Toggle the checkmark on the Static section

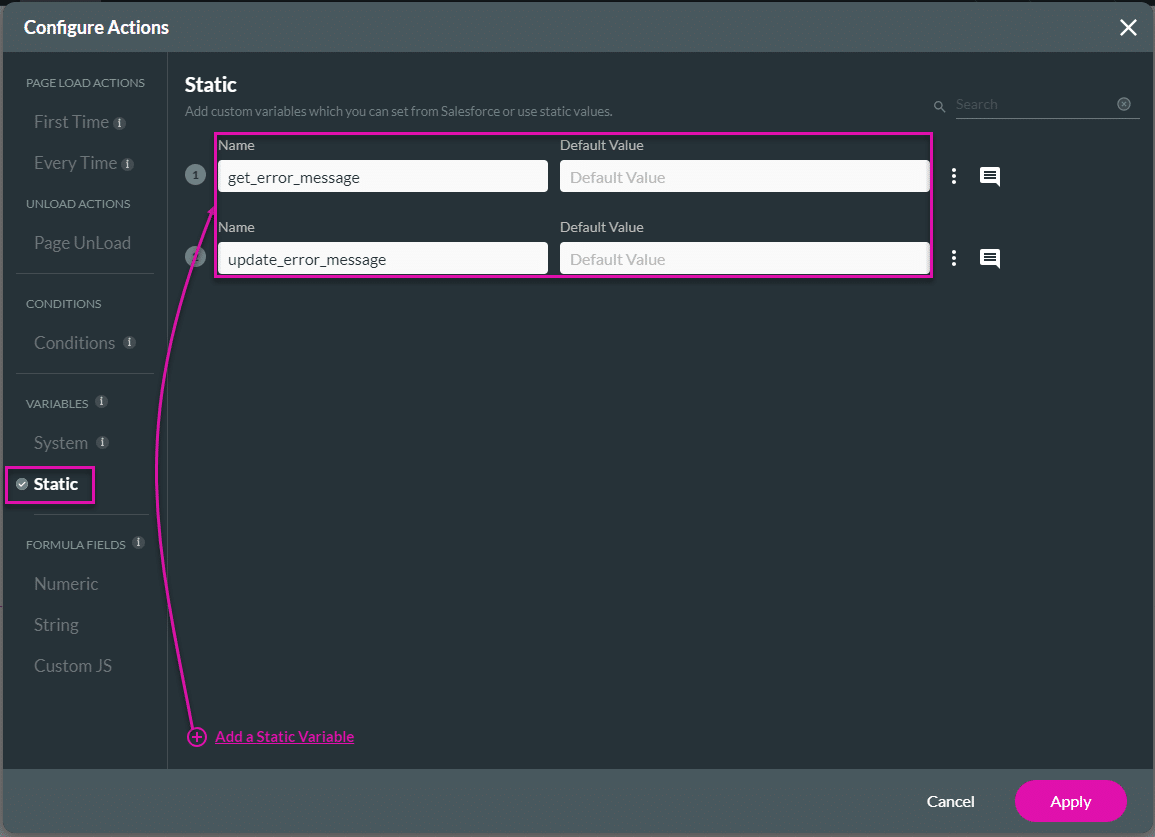pos(22,484)
